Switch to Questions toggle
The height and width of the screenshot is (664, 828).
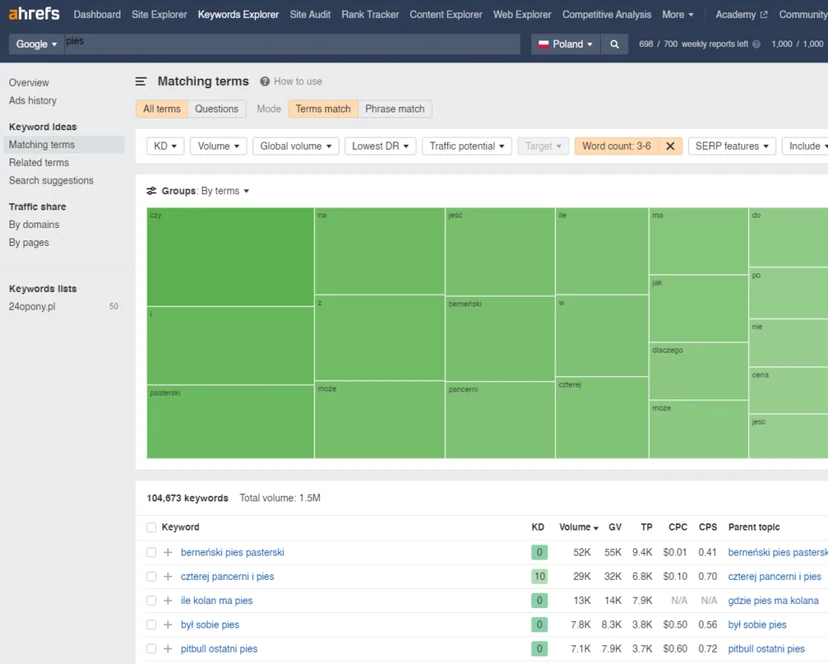(x=217, y=109)
